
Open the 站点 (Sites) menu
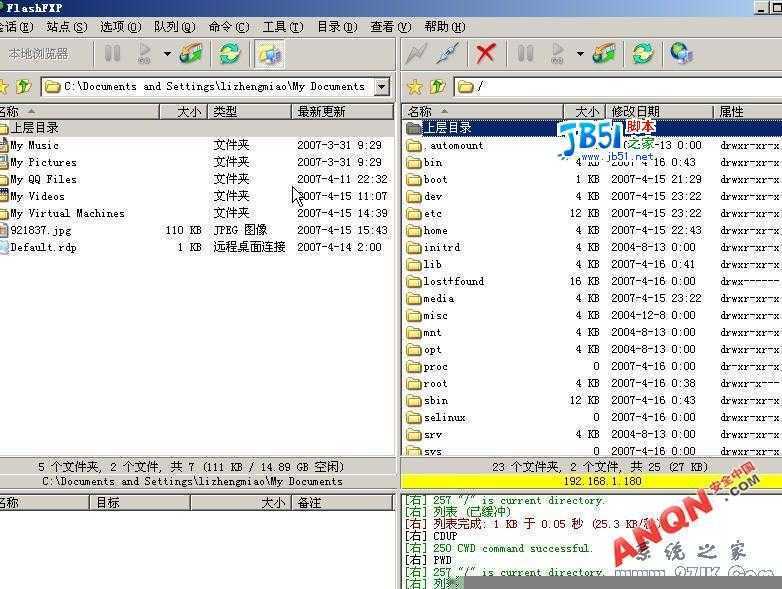[x=66, y=26]
